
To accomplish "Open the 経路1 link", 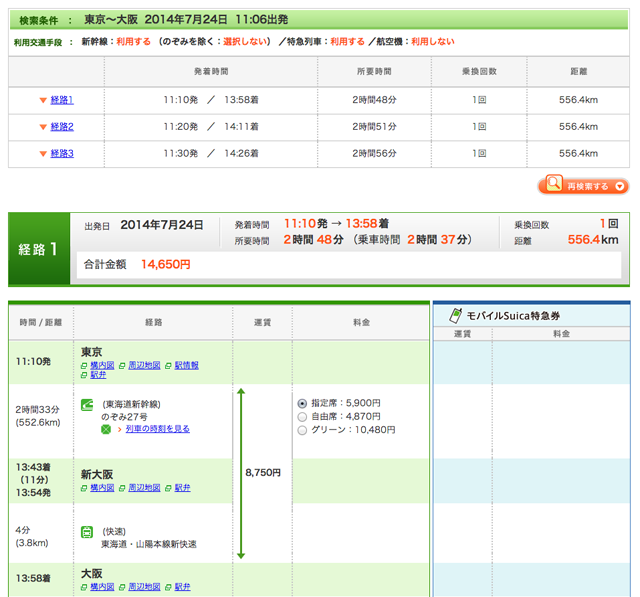I will [x=62, y=100].
